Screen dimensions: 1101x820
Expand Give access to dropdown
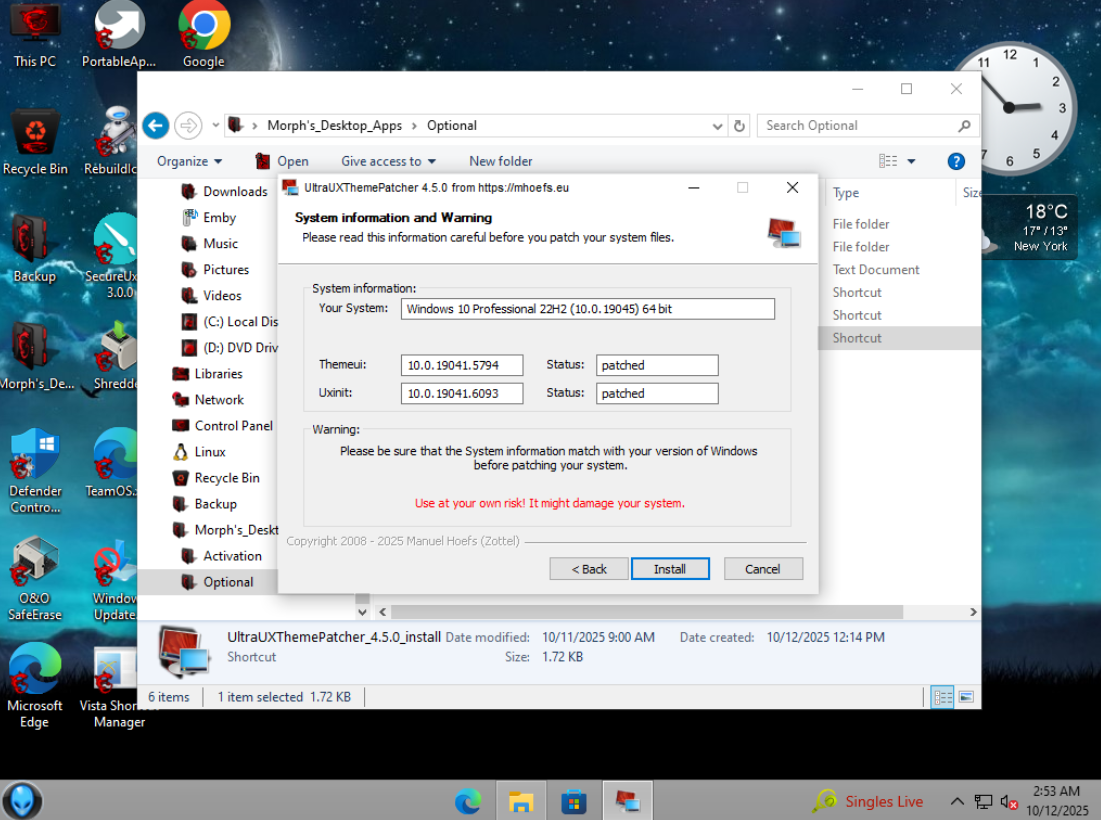pyautogui.click(x=388, y=161)
